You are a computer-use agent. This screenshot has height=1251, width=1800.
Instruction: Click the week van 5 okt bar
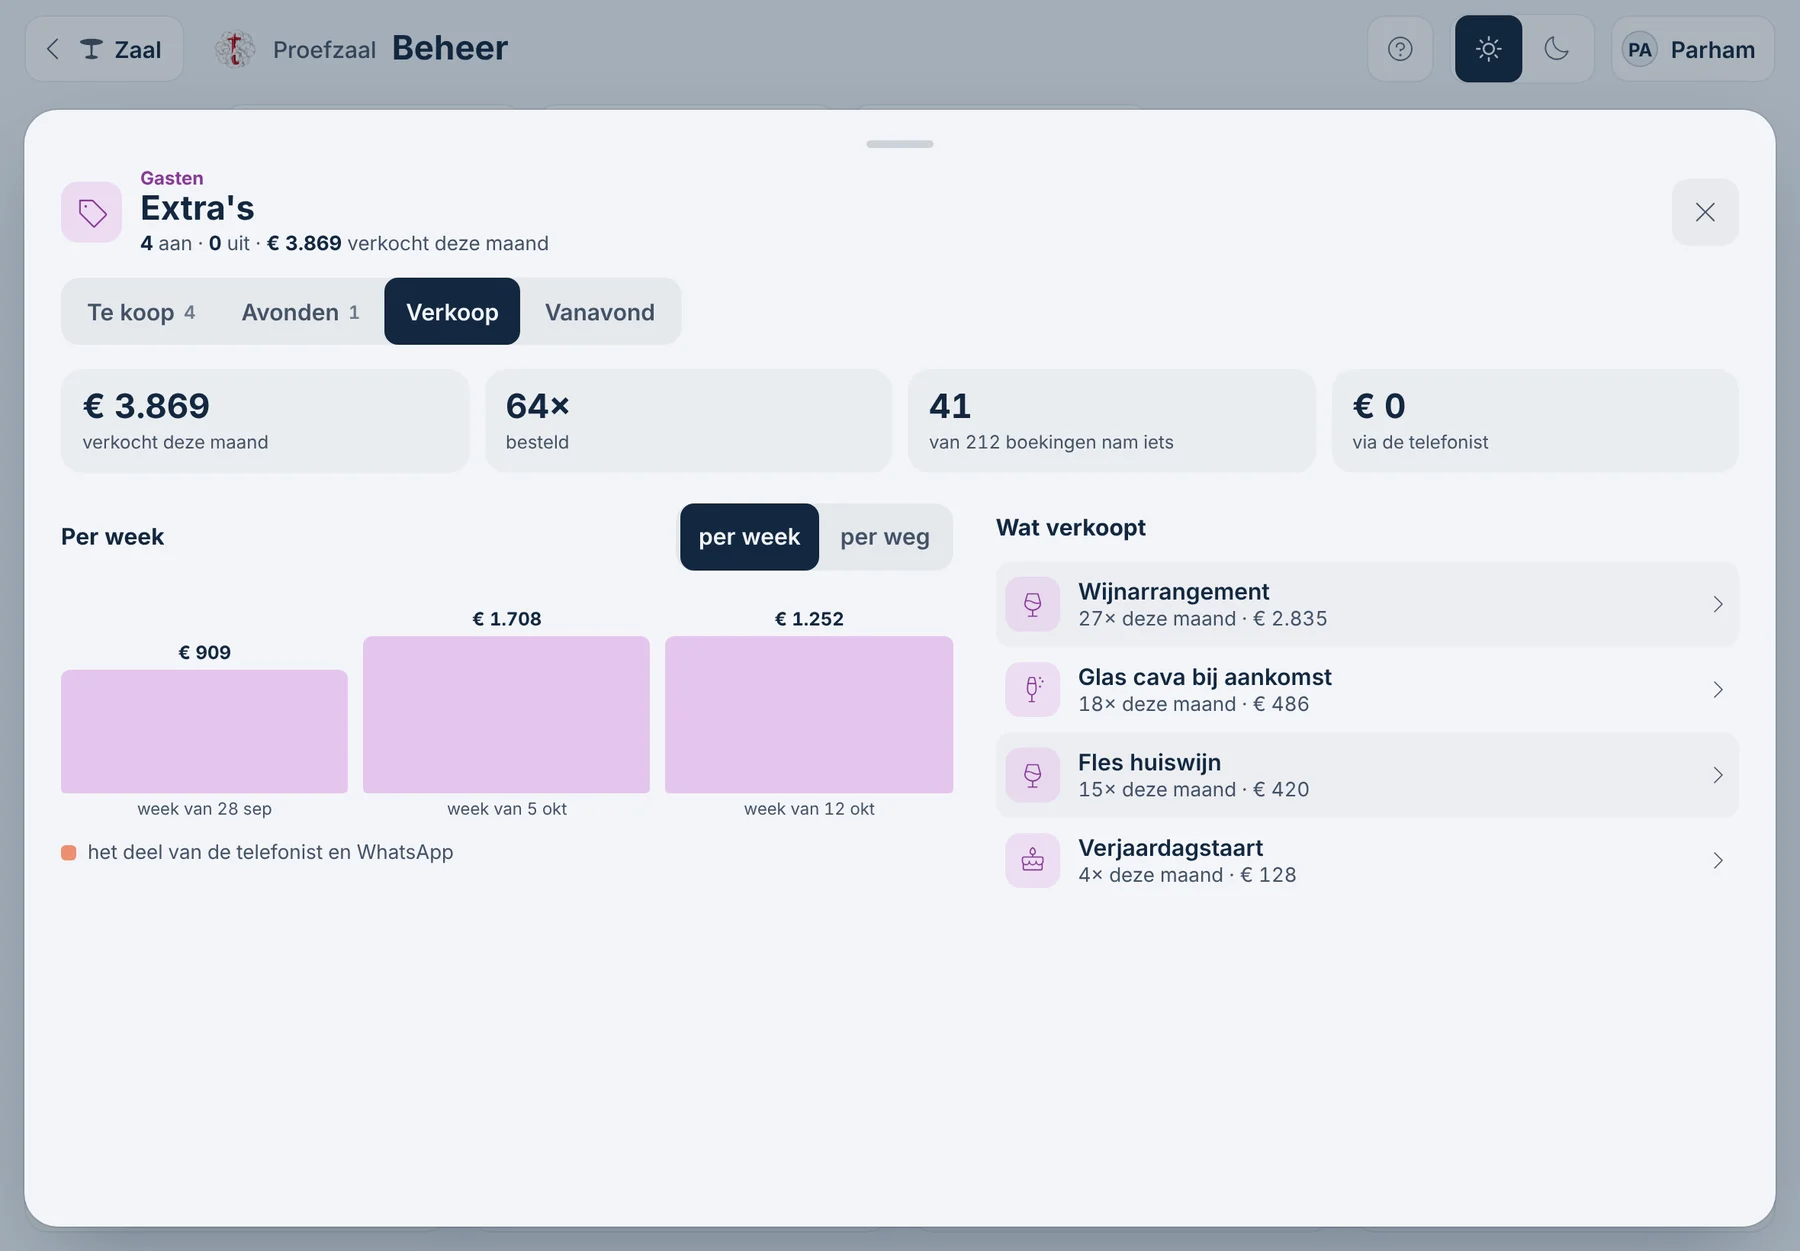[506, 715]
